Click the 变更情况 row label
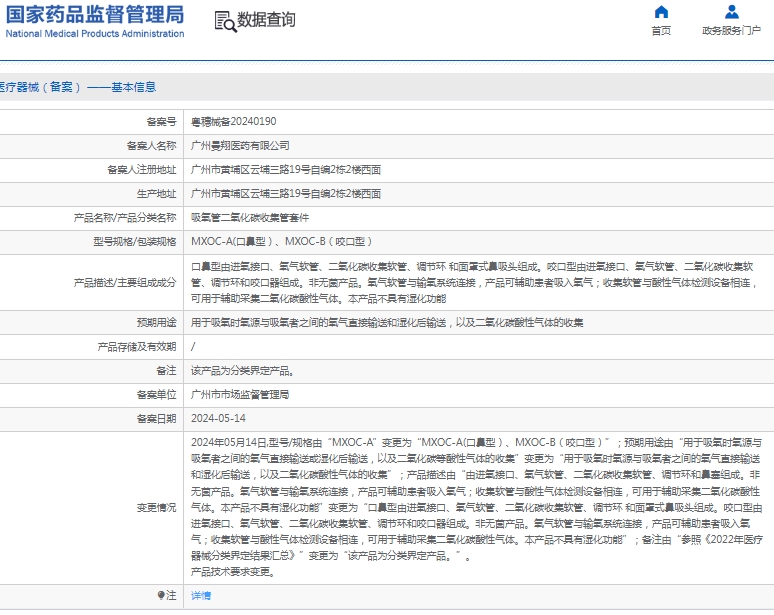774x615 pixels. point(156,507)
